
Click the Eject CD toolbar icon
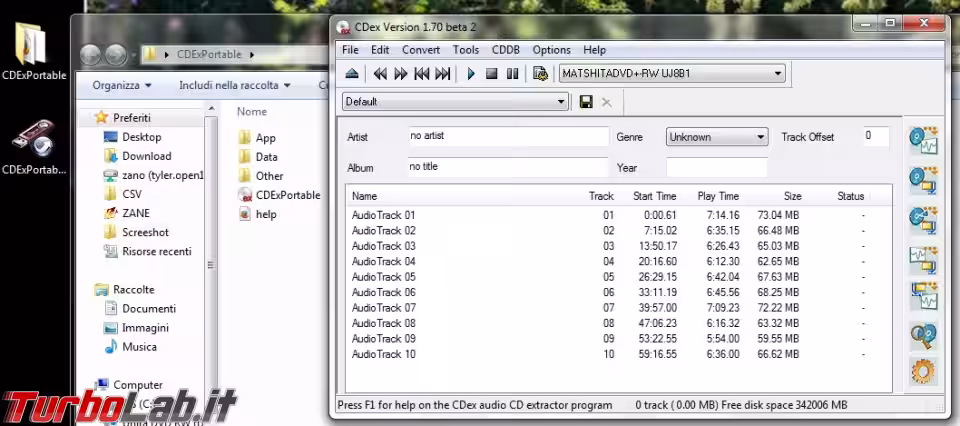pos(351,74)
